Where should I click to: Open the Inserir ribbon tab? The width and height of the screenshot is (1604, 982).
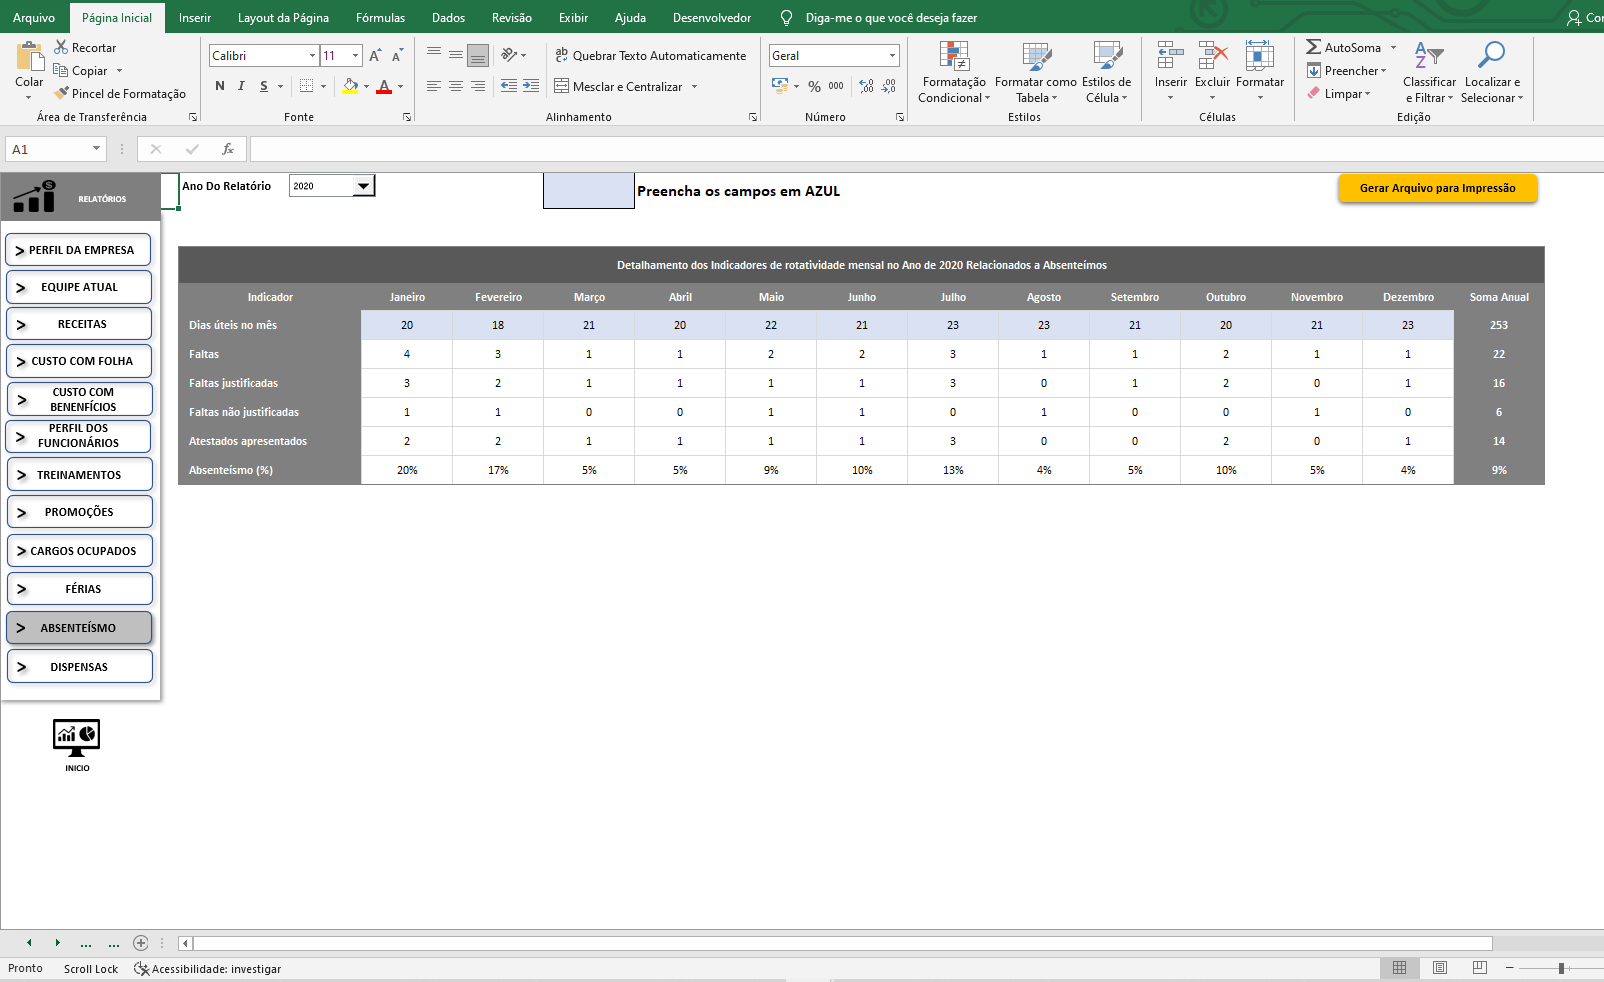(194, 18)
